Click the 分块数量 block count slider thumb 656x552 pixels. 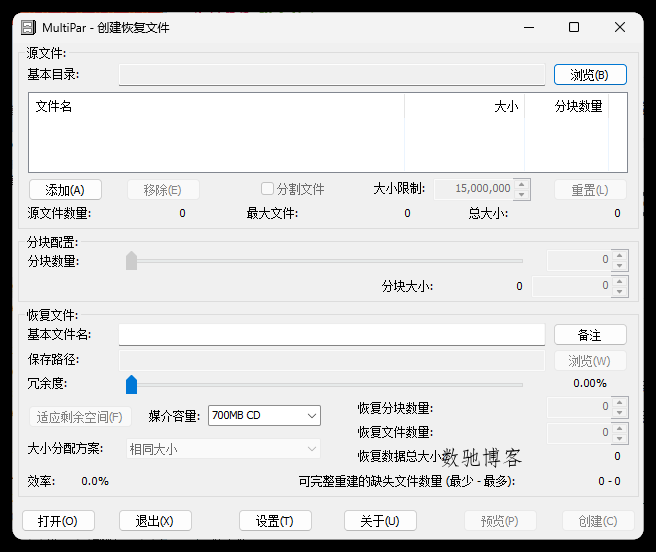coord(131,260)
